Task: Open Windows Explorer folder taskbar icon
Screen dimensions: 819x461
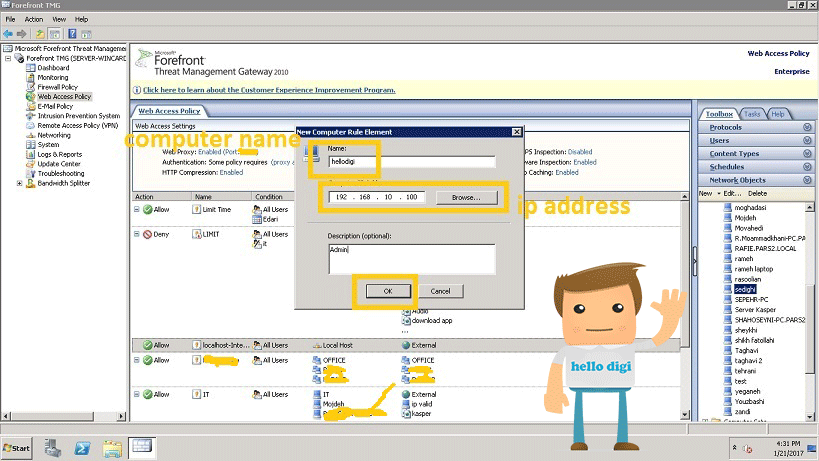Action: 112,448
